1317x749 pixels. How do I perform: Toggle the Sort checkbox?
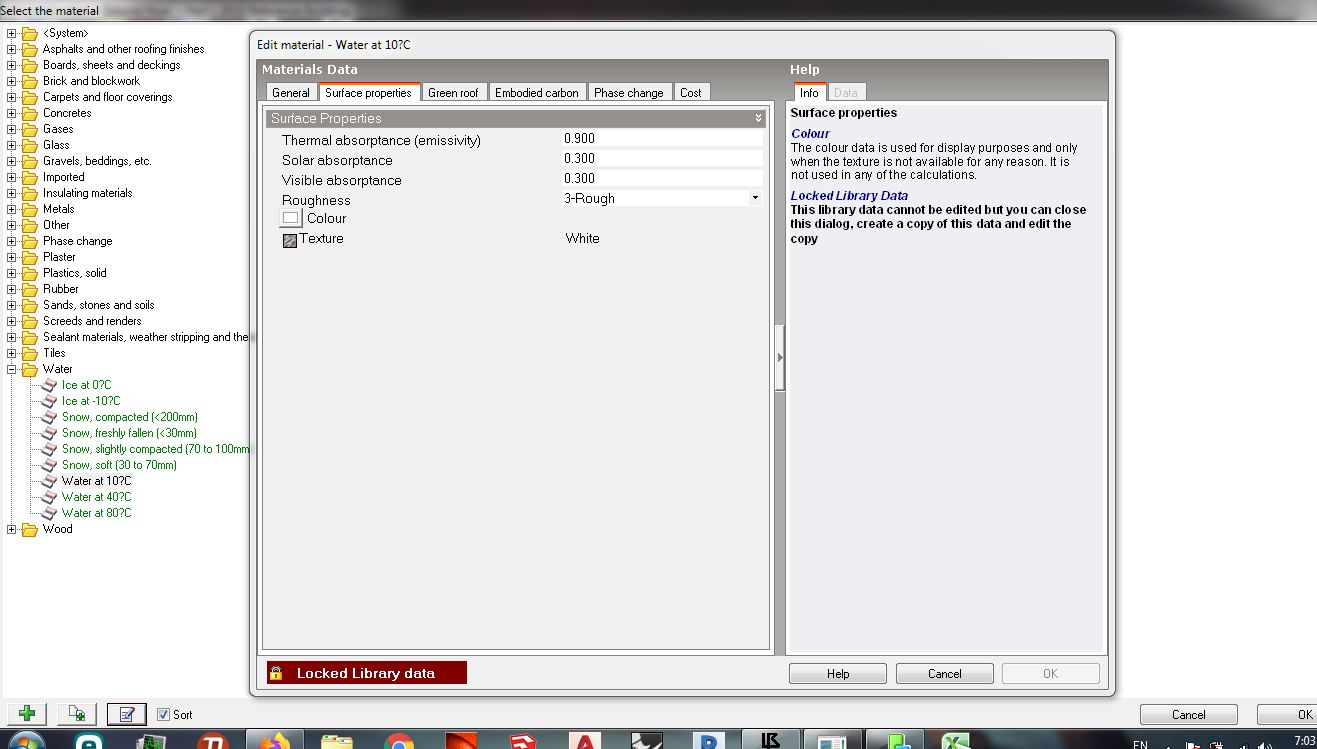164,714
